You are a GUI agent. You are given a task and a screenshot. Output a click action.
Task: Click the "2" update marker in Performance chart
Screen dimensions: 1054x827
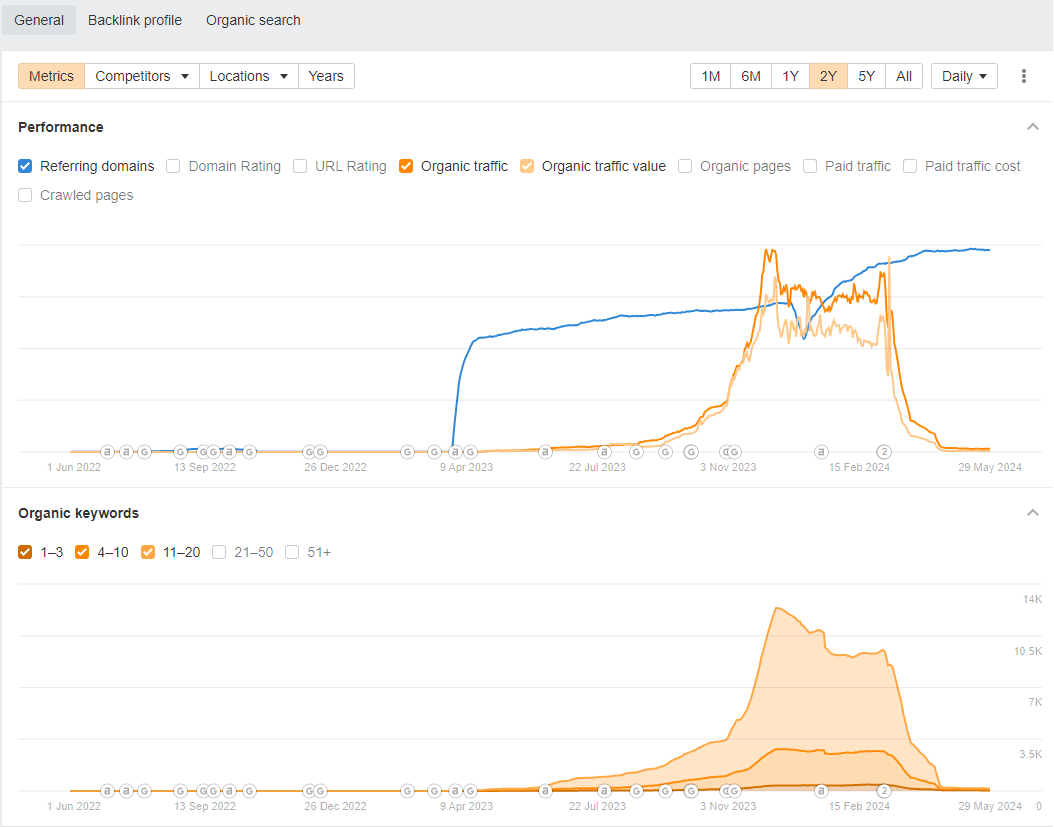pyautogui.click(x=884, y=452)
